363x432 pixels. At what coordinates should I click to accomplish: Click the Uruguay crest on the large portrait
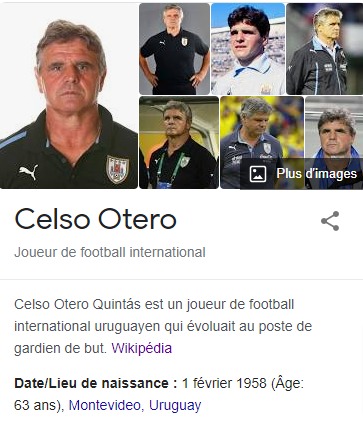tap(117, 169)
